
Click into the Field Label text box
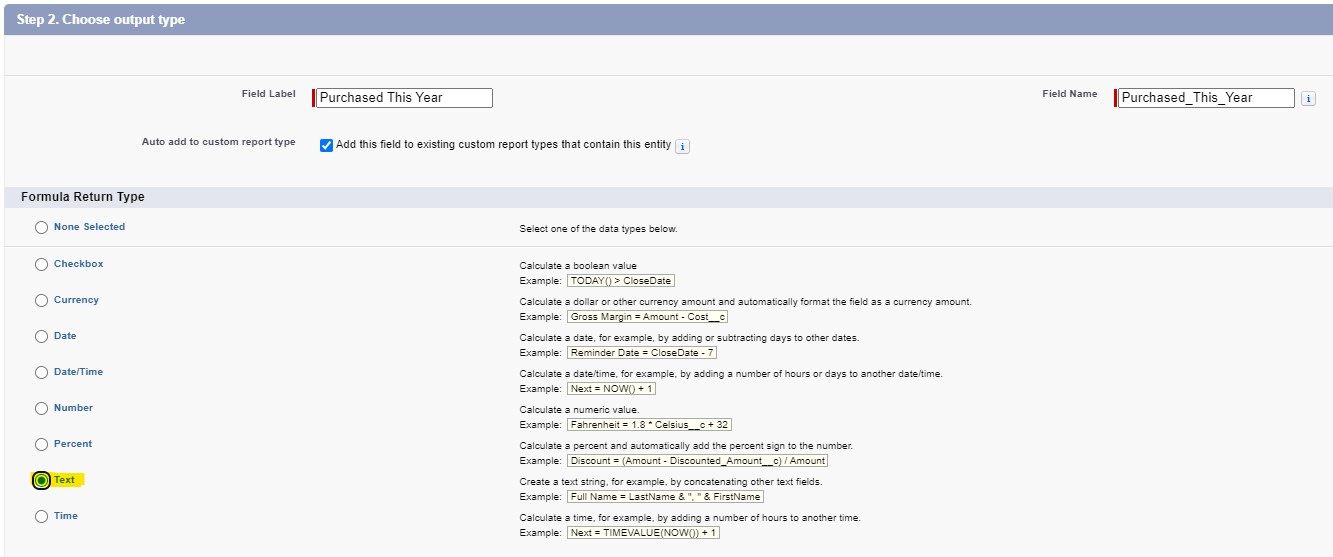(x=404, y=98)
